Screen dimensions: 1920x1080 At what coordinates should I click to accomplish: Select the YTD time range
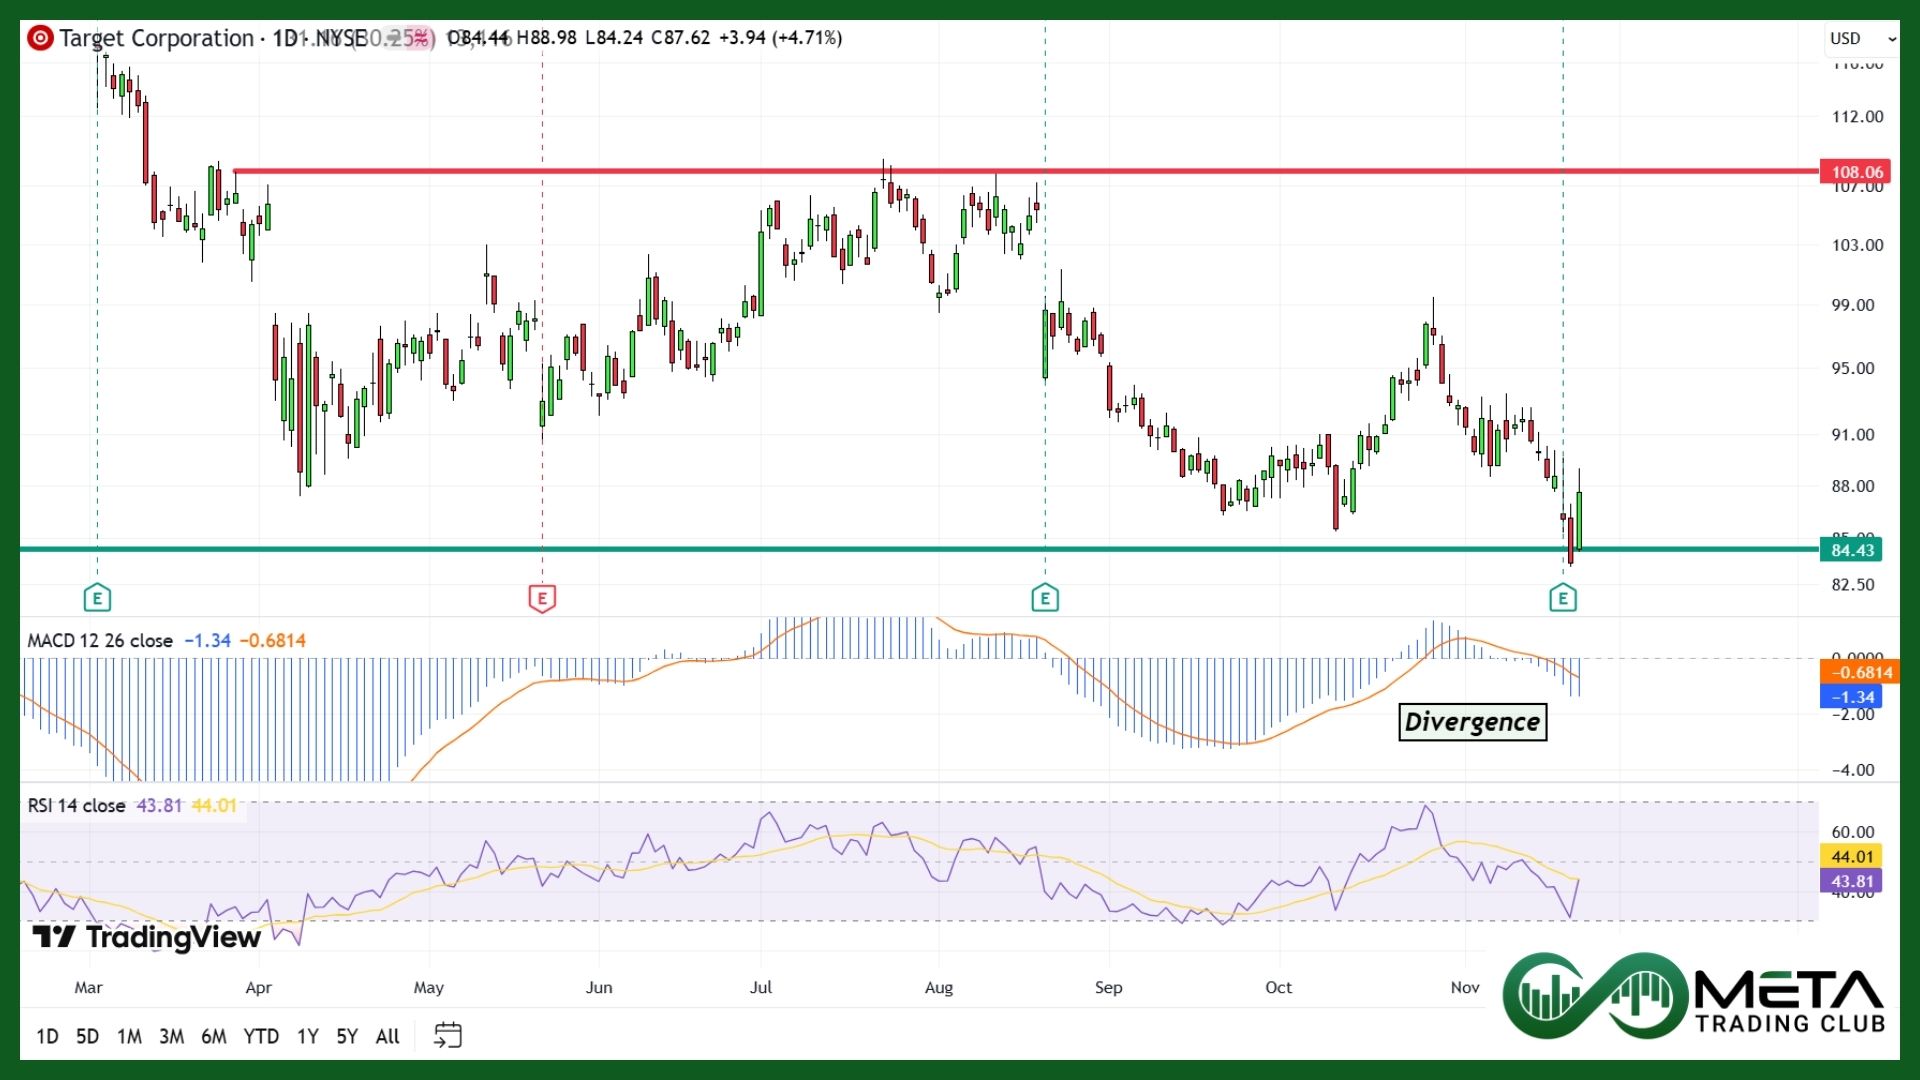click(261, 1037)
